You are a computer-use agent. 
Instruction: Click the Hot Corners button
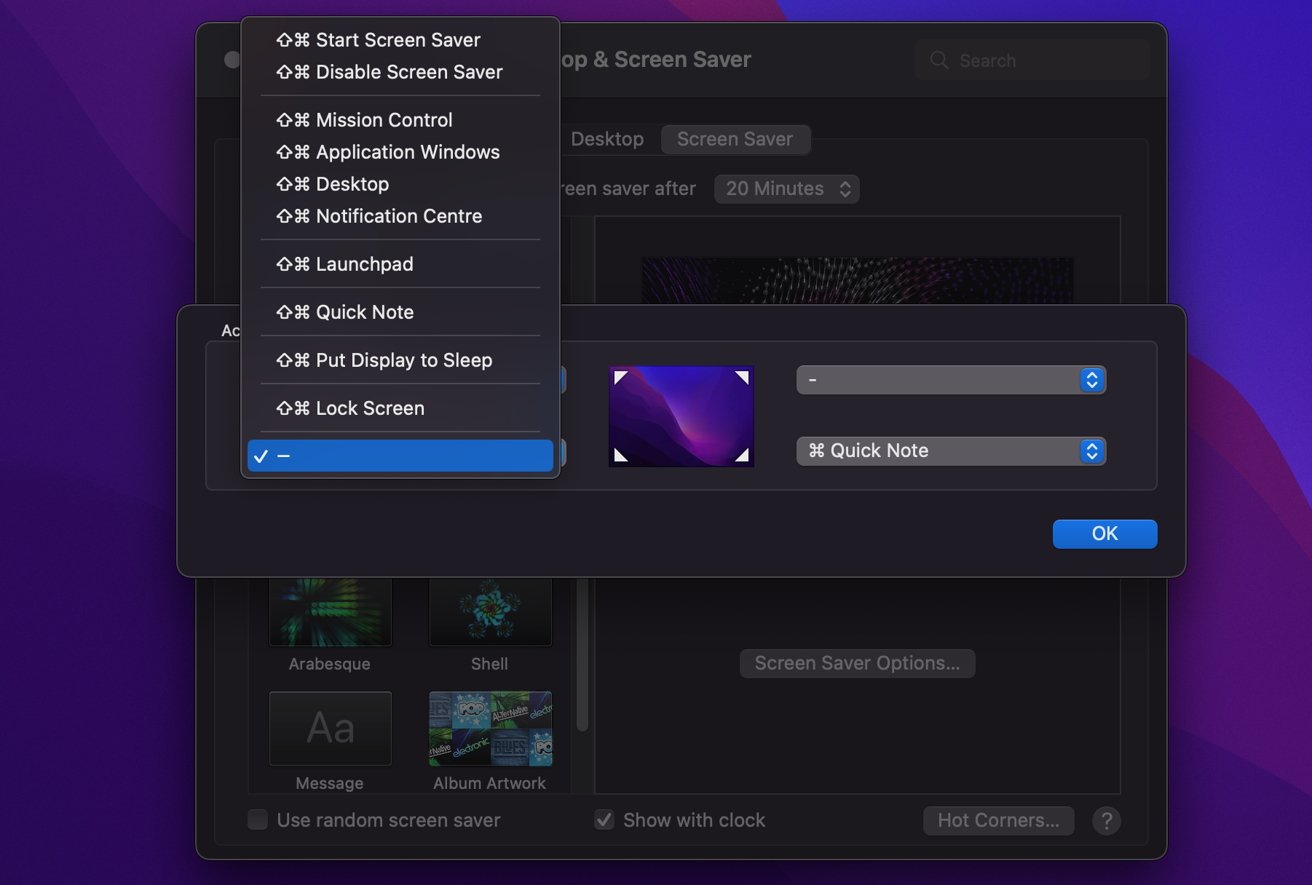coord(998,821)
